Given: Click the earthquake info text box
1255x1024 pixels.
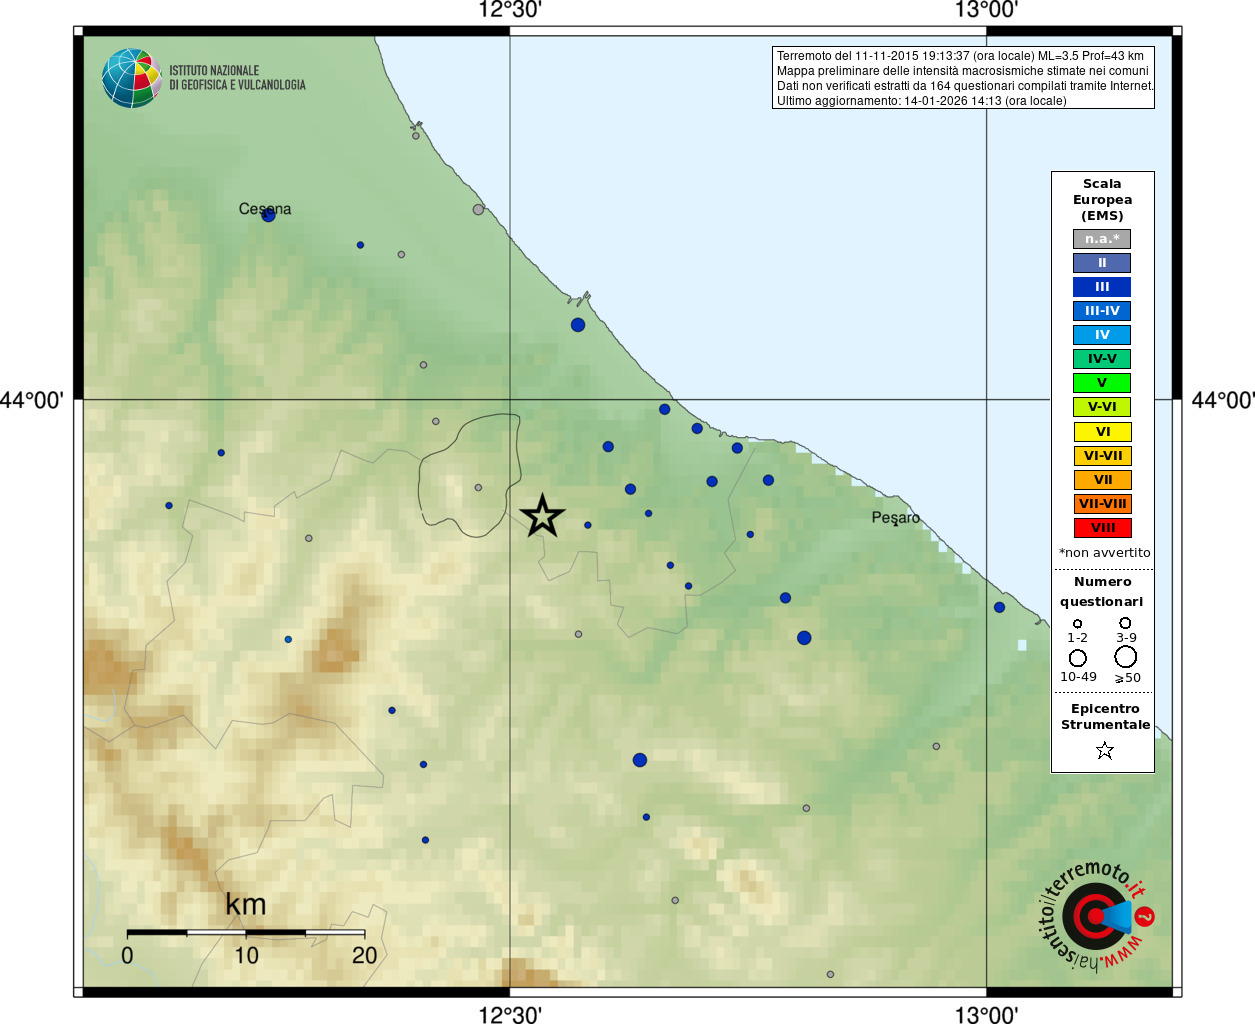Looking at the screenshot, I should coord(963,78).
